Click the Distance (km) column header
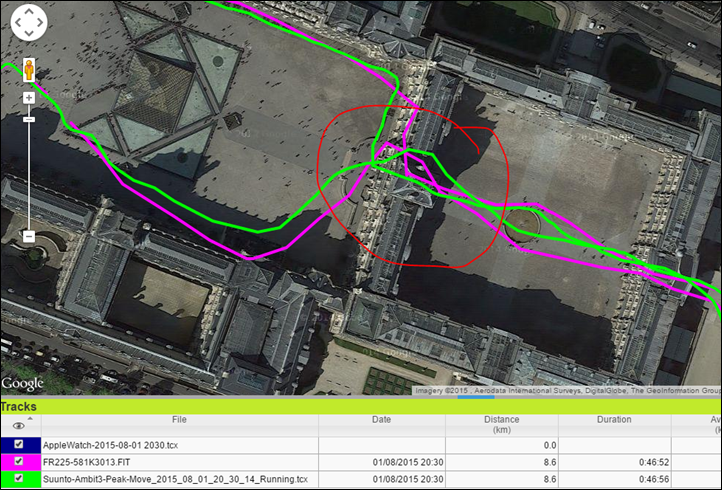 pyautogui.click(x=501, y=424)
